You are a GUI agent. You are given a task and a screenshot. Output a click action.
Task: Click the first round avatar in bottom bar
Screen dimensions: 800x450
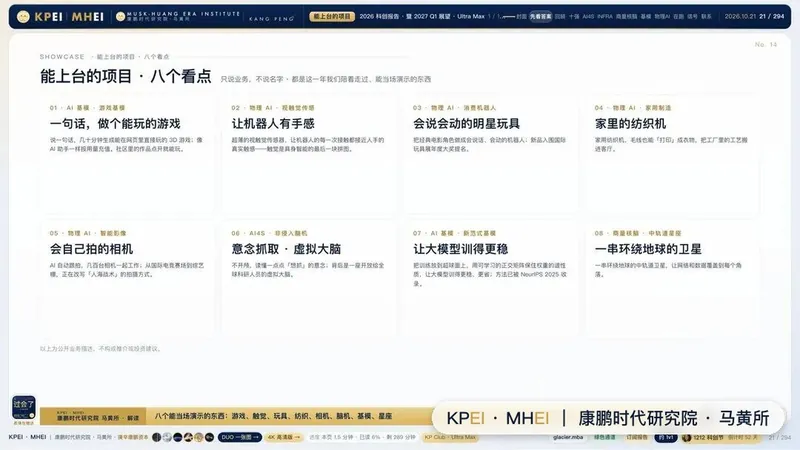pos(157,437)
